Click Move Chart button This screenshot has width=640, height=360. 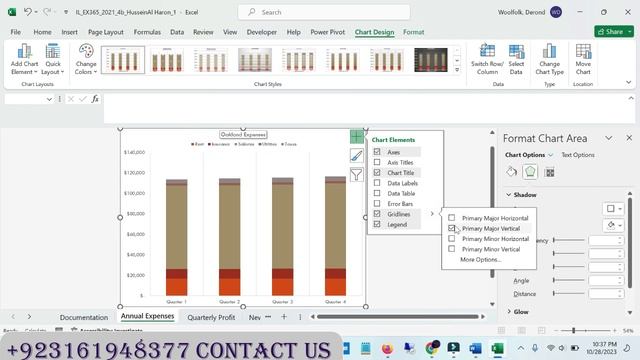click(583, 60)
